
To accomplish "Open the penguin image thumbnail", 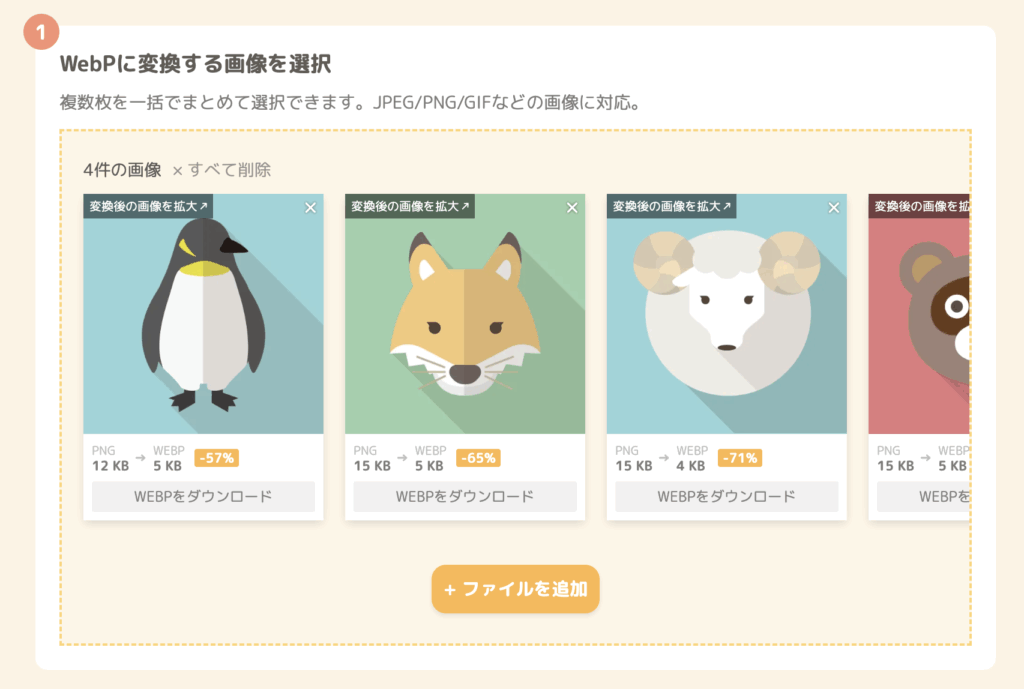I will [x=203, y=313].
